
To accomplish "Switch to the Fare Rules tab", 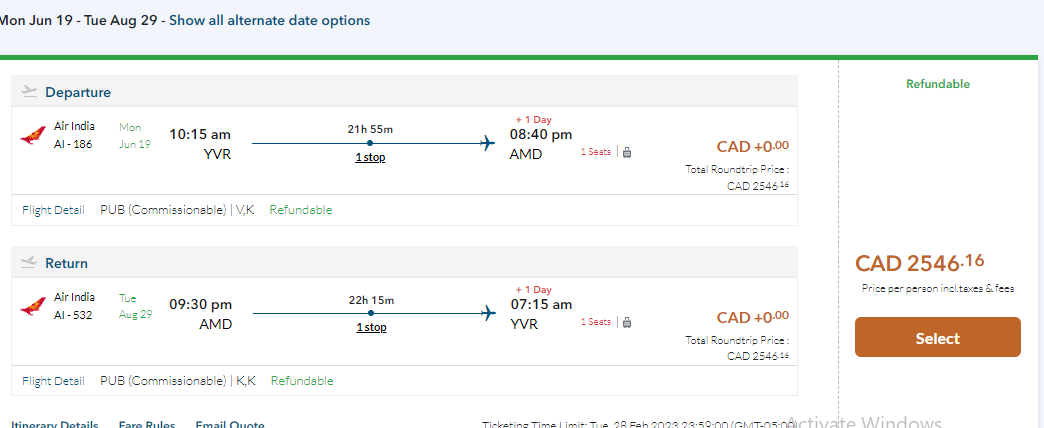I will (147, 424).
